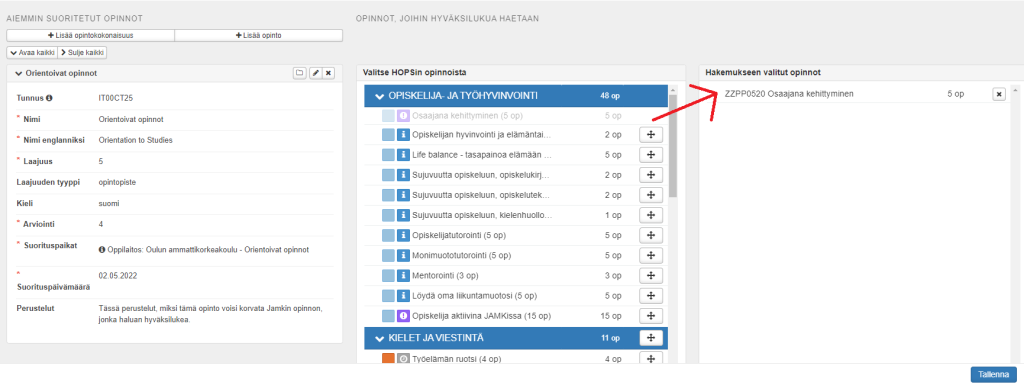Click the name value Orientation to Studies
The width and height of the screenshot is (1024, 385).
[135, 140]
